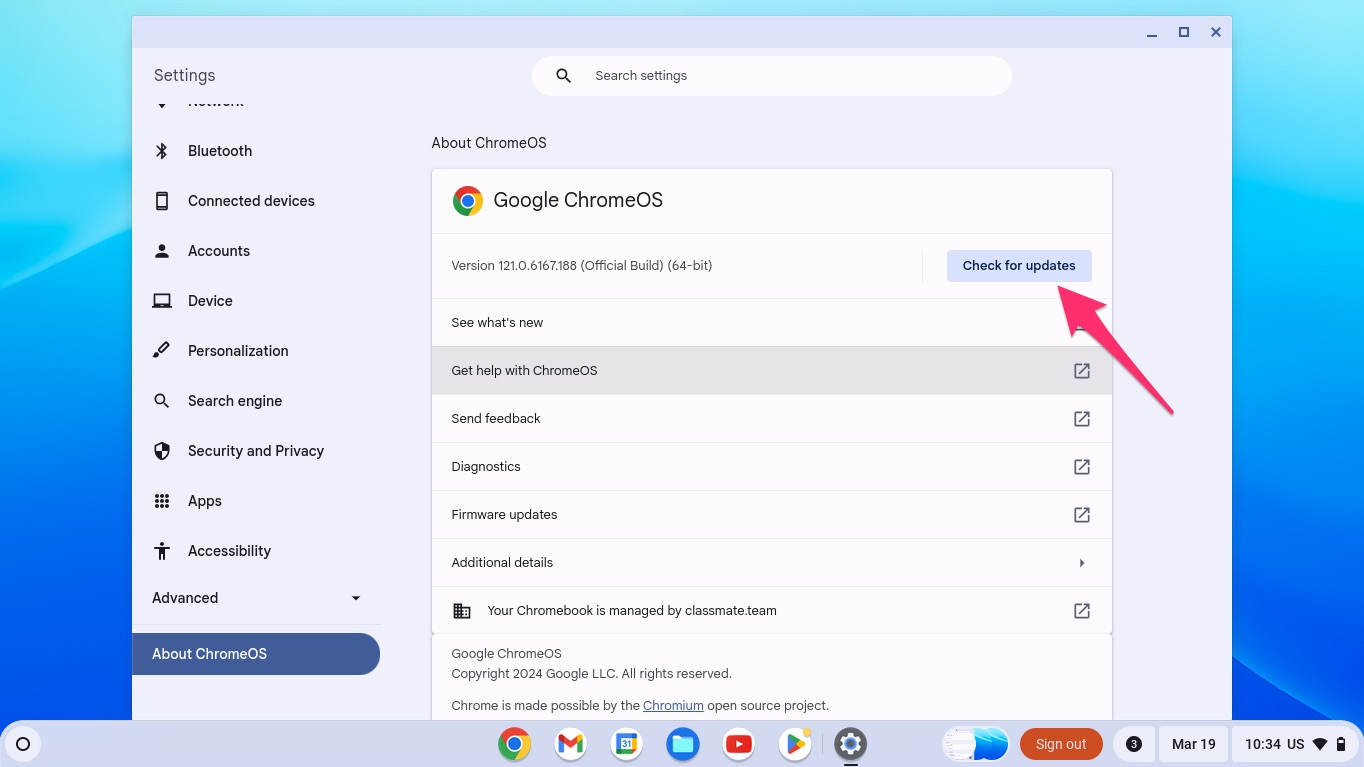Image resolution: width=1364 pixels, height=767 pixels.
Task: Click the Check for updates button
Action: pos(1019,266)
